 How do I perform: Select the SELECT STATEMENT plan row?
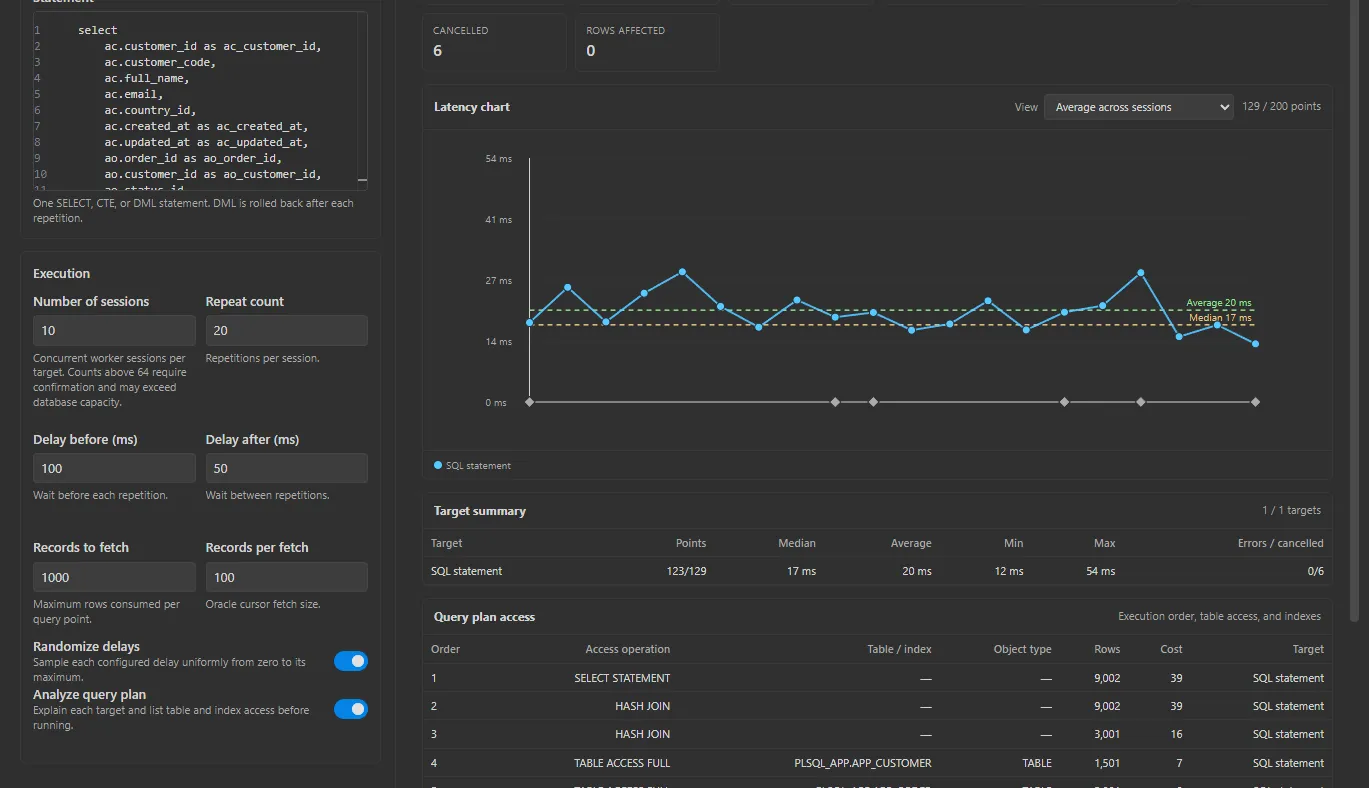coord(877,678)
